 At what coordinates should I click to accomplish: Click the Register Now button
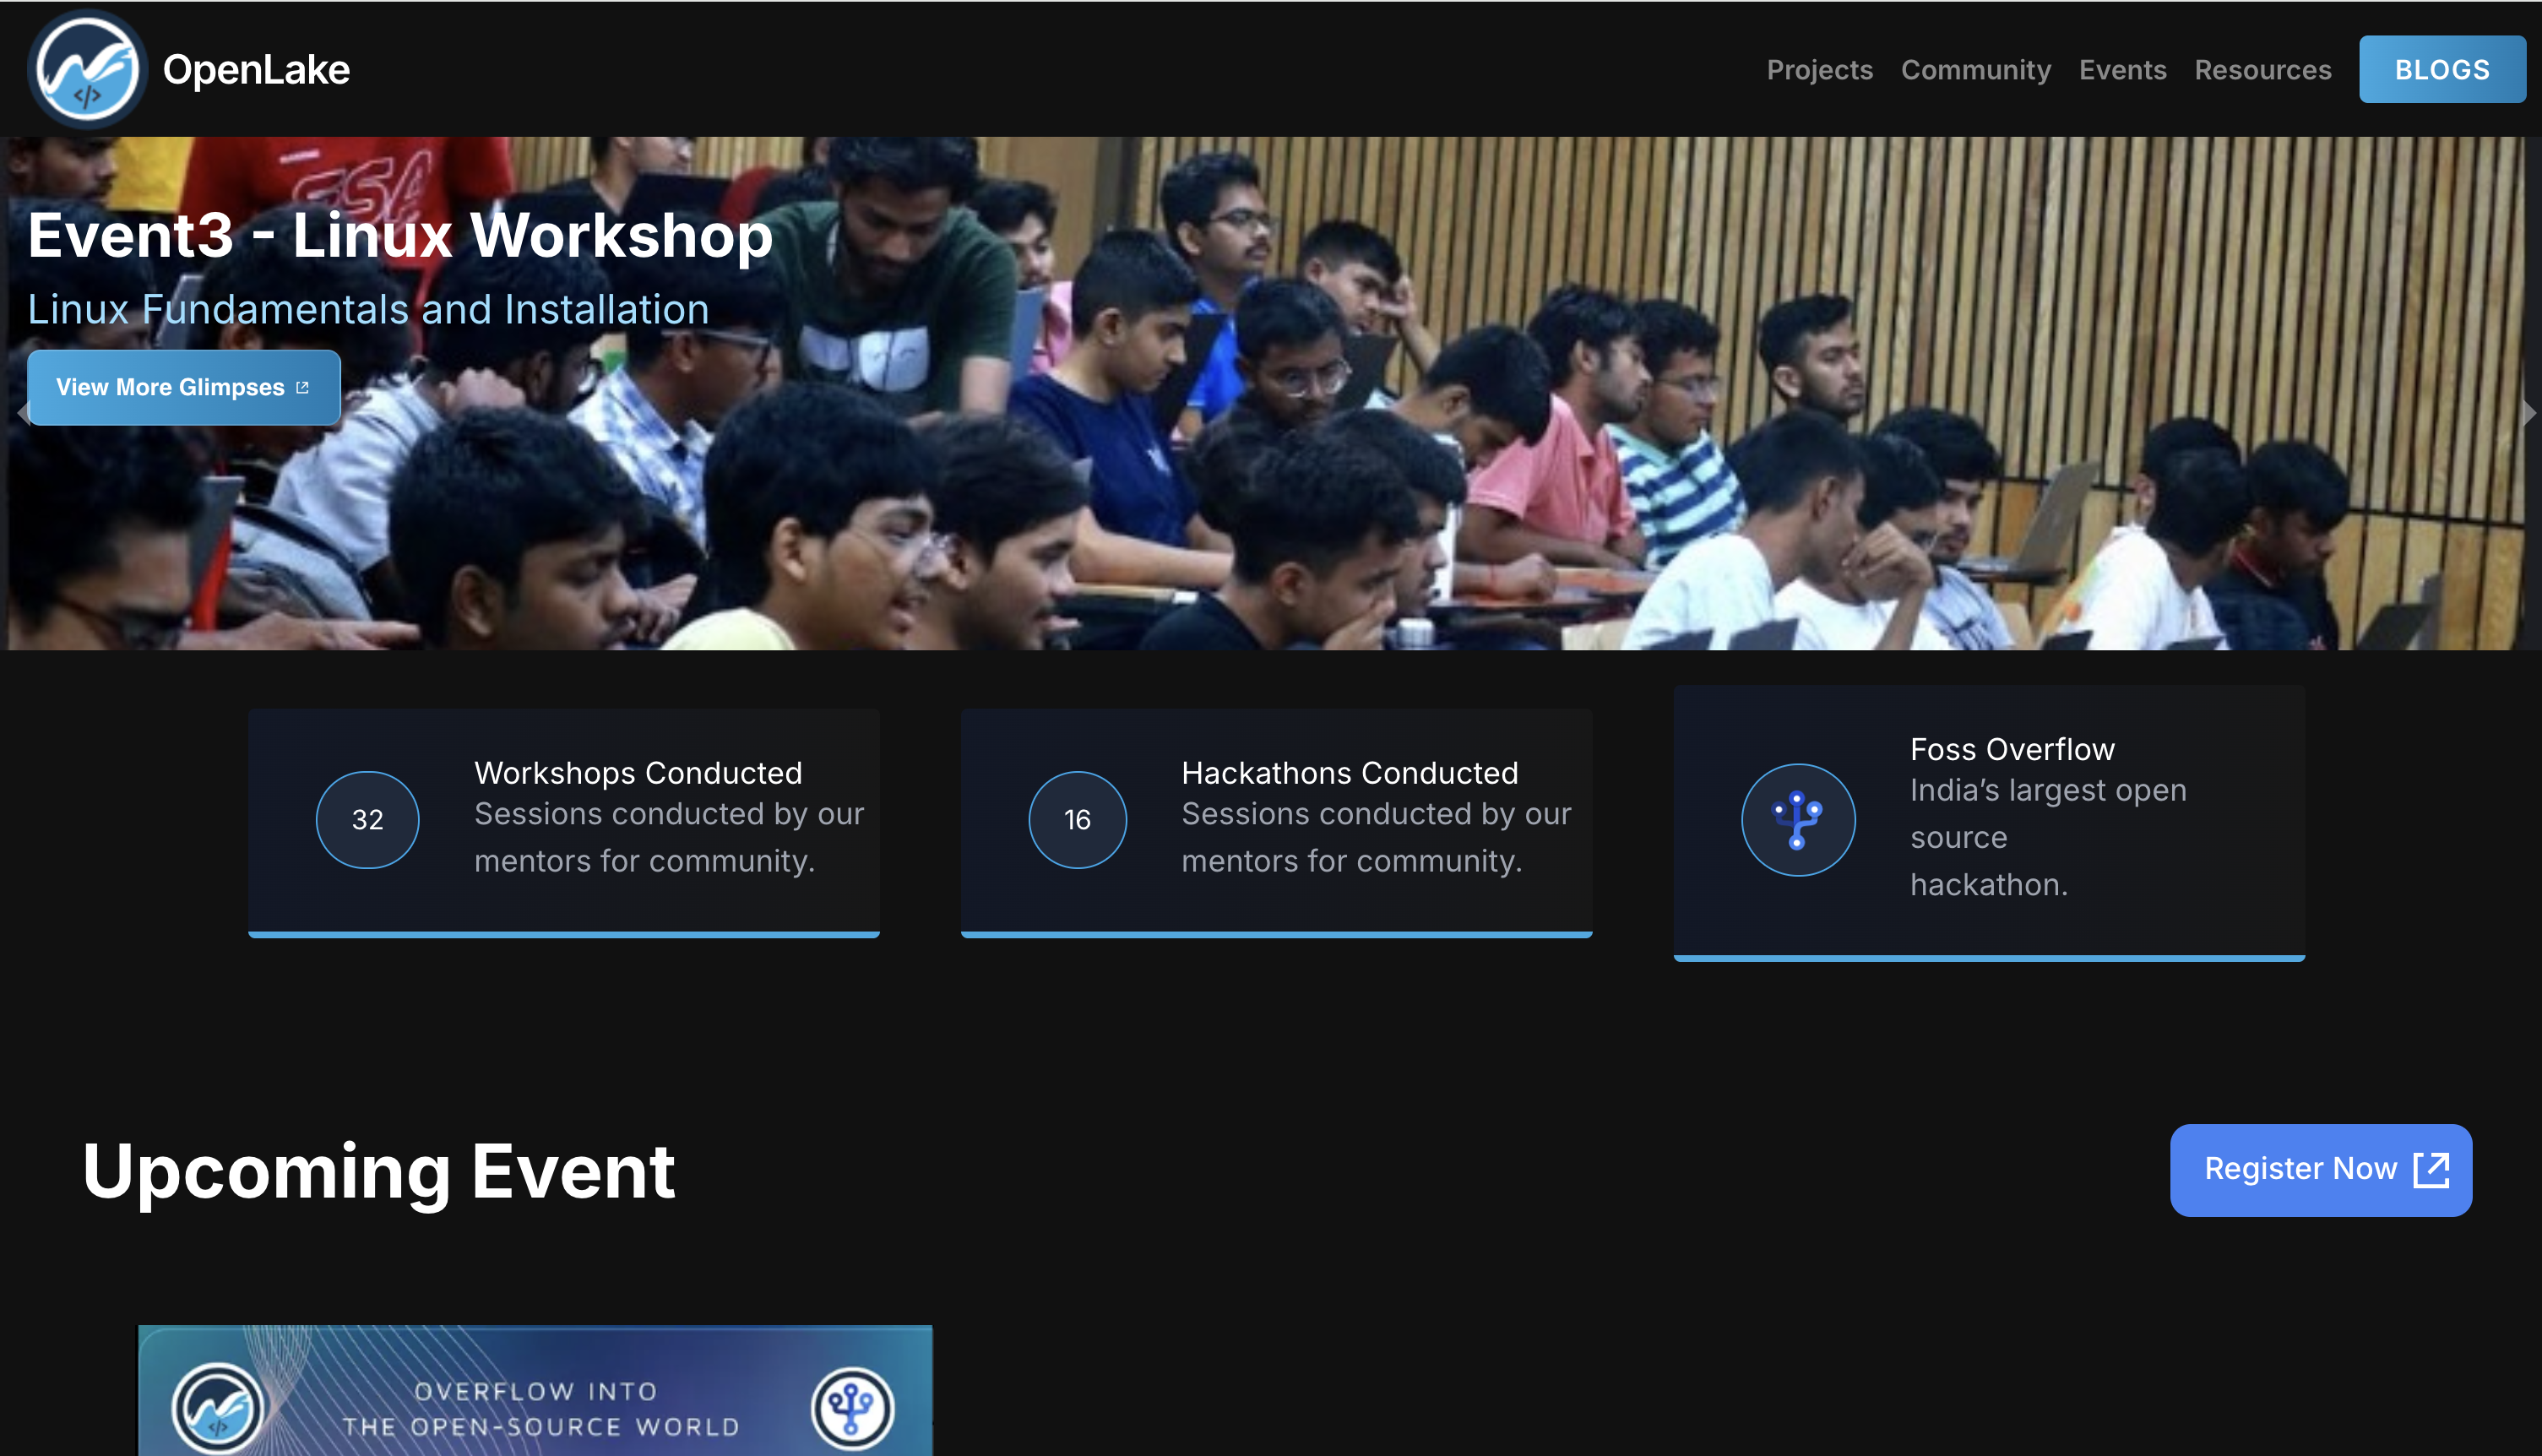tap(2320, 1169)
